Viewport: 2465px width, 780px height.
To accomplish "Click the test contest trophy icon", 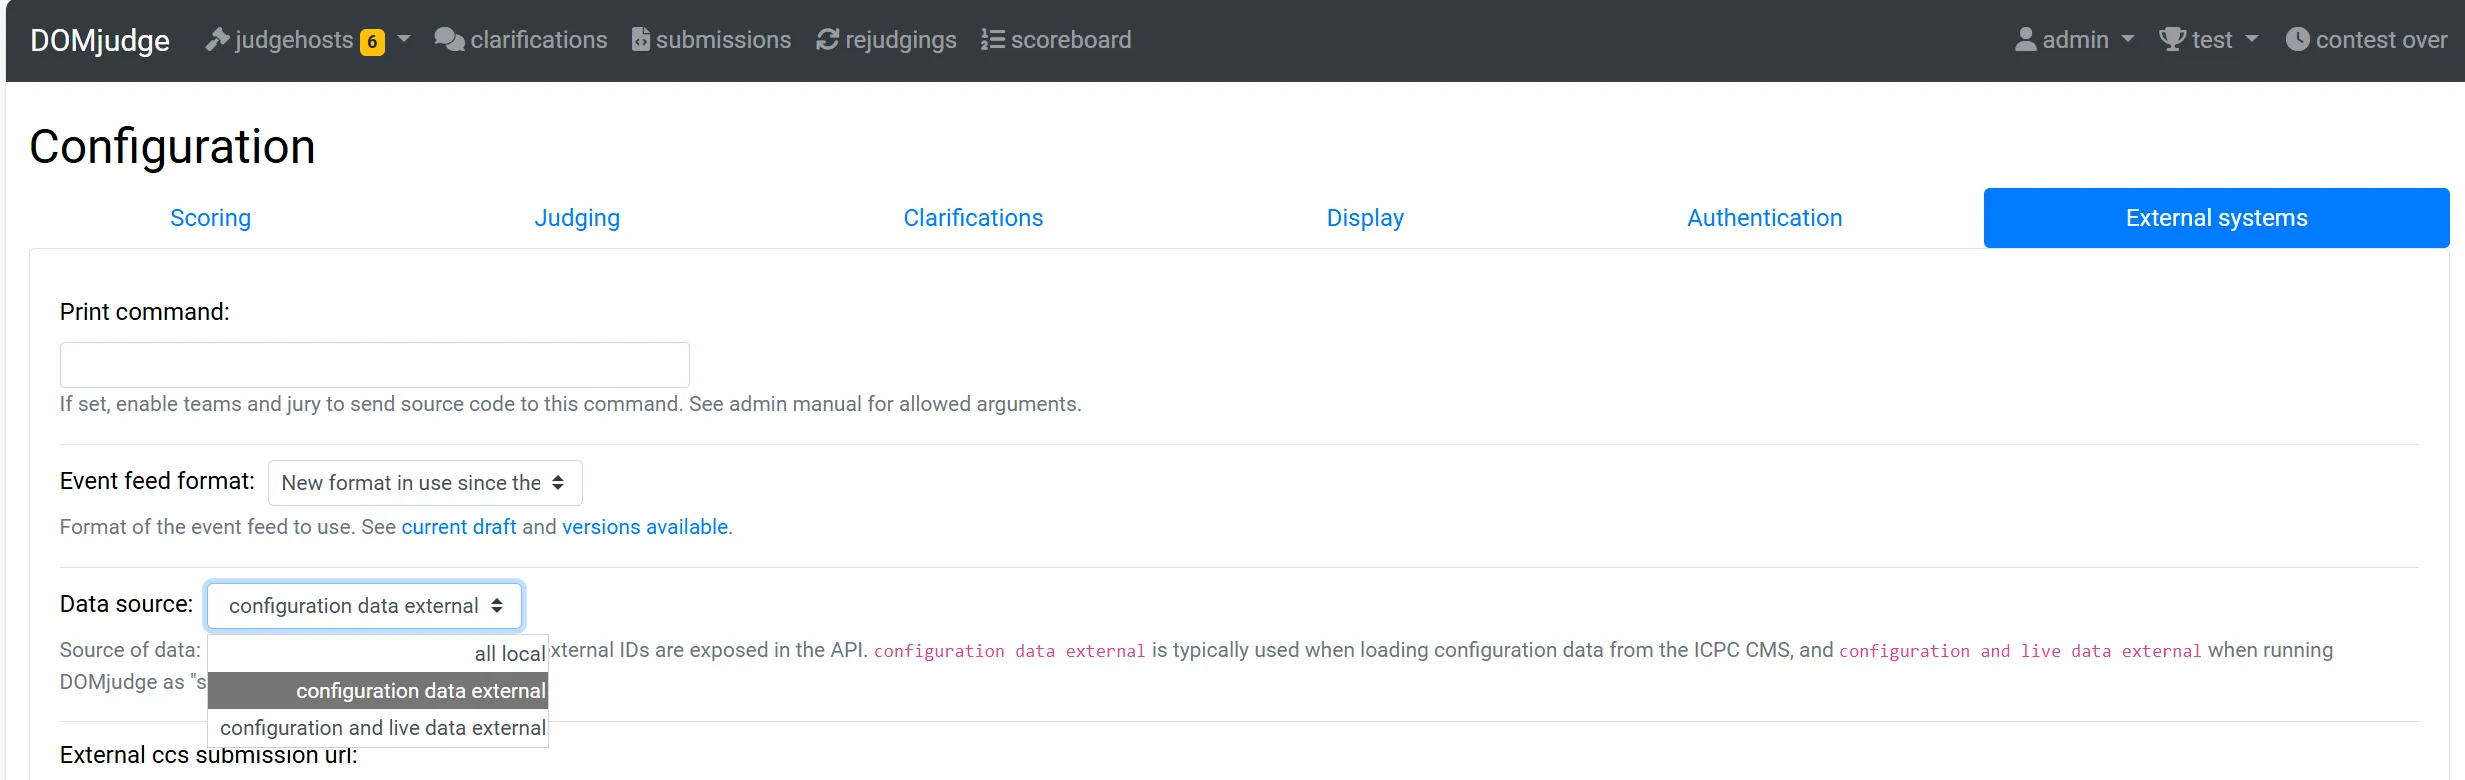I will pyautogui.click(x=2172, y=40).
